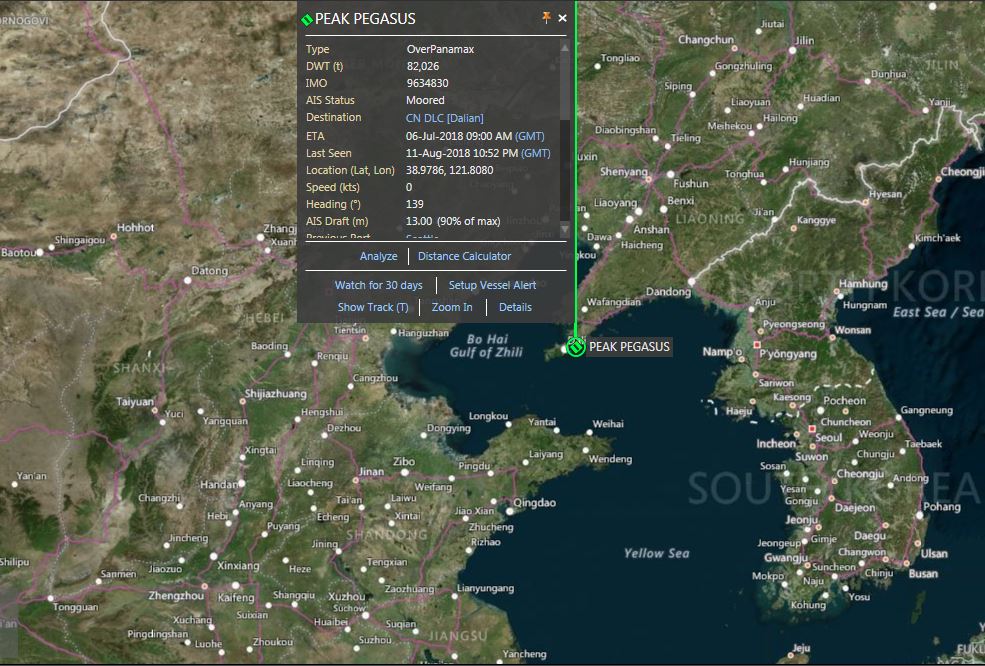This screenshot has height=666, width=985.
Task: Toggle GMT timezone beside Last Seen
Action: (x=536, y=153)
